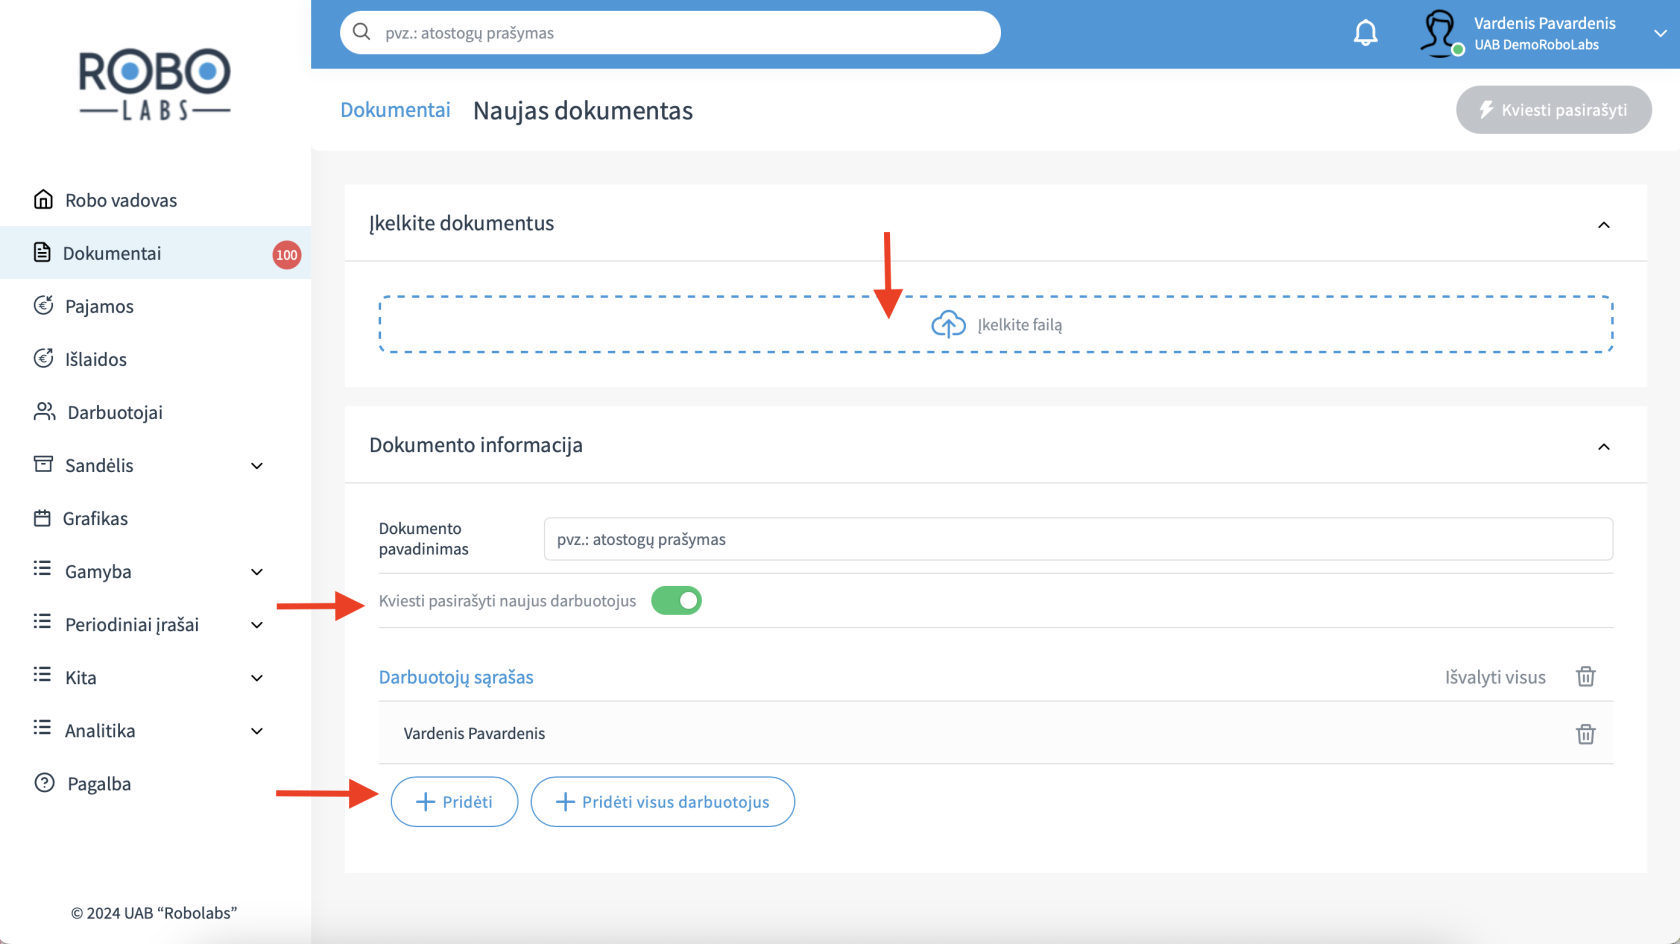Open Robo vadovas menu item

point(155,200)
